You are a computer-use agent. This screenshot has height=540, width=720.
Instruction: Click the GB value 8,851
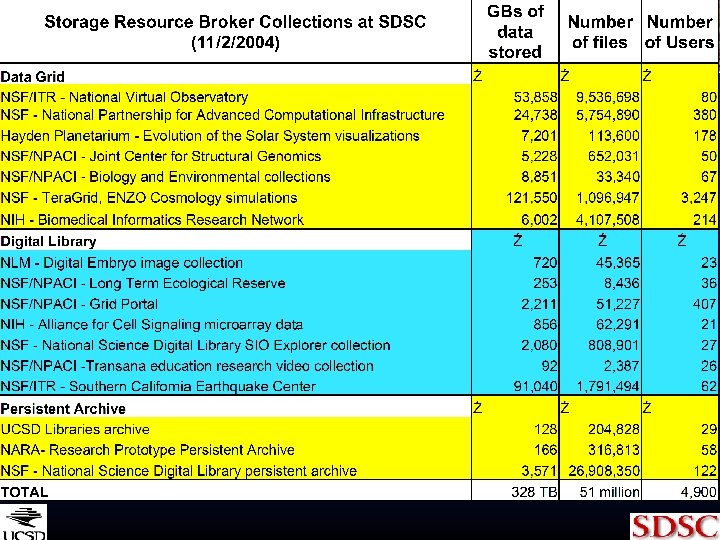(539, 177)
